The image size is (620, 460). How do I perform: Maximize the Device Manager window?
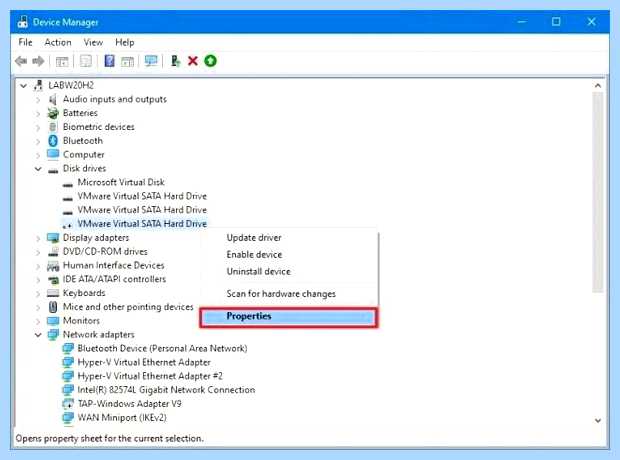coord(556,22)
